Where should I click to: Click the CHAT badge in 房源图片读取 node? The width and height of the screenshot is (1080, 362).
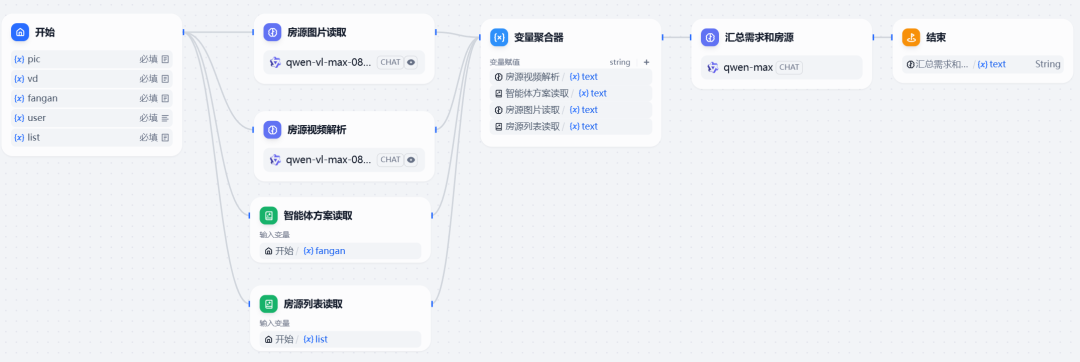coord(391,62)
